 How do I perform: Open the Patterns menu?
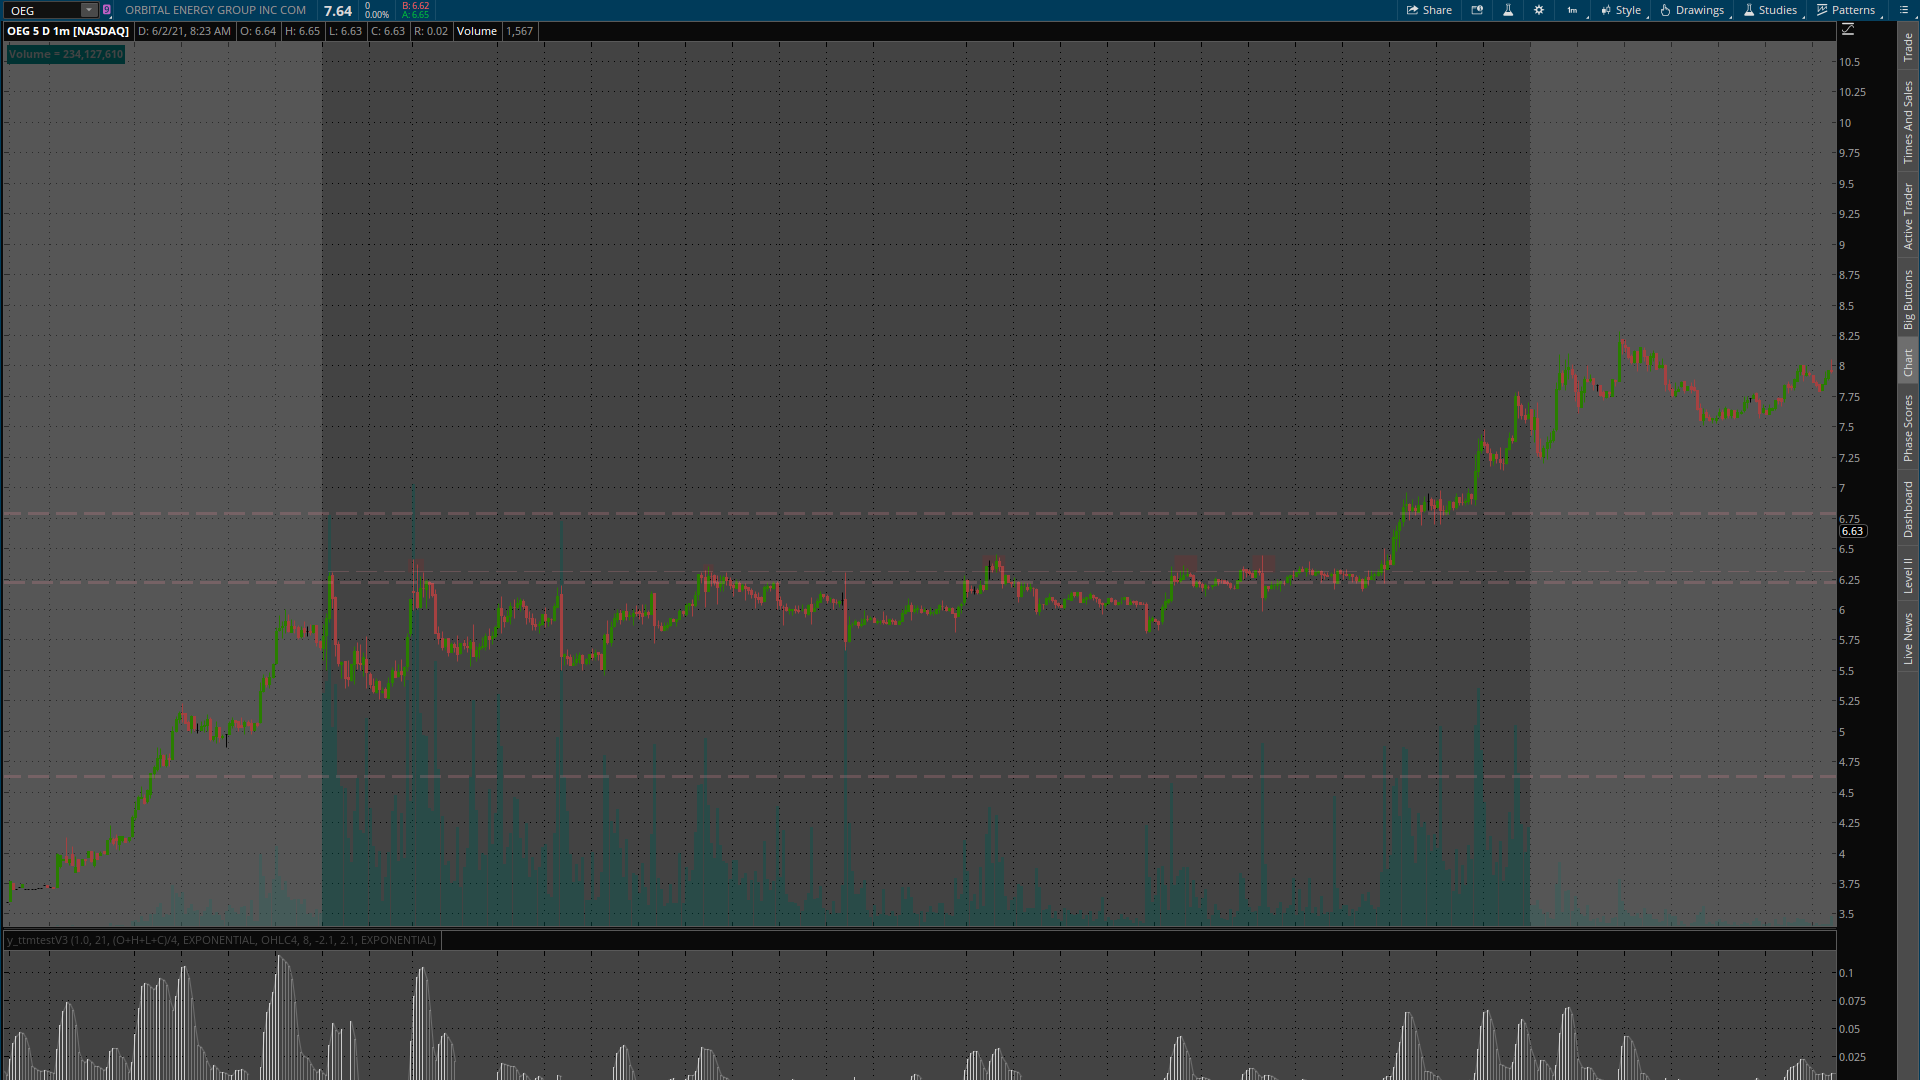(1846, 10)
